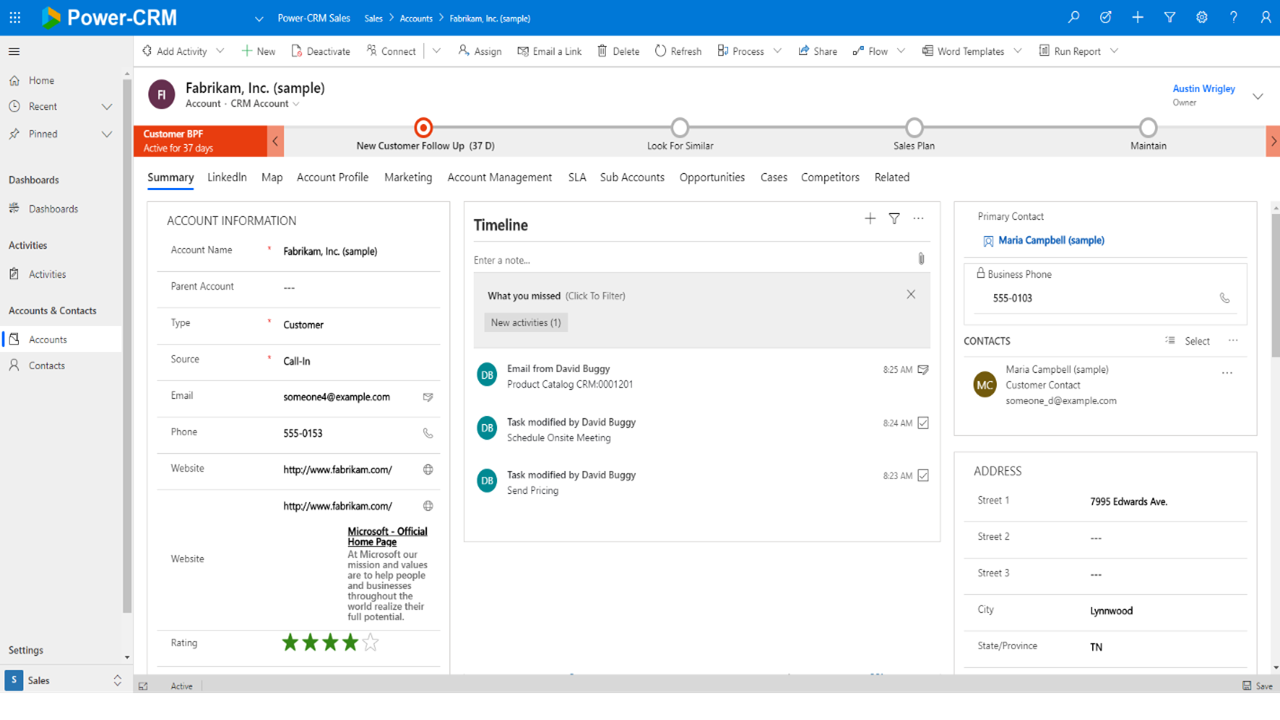Click Assign in the command bar
This screenshot has width=1280, height=720.
(x=480, y=51)
